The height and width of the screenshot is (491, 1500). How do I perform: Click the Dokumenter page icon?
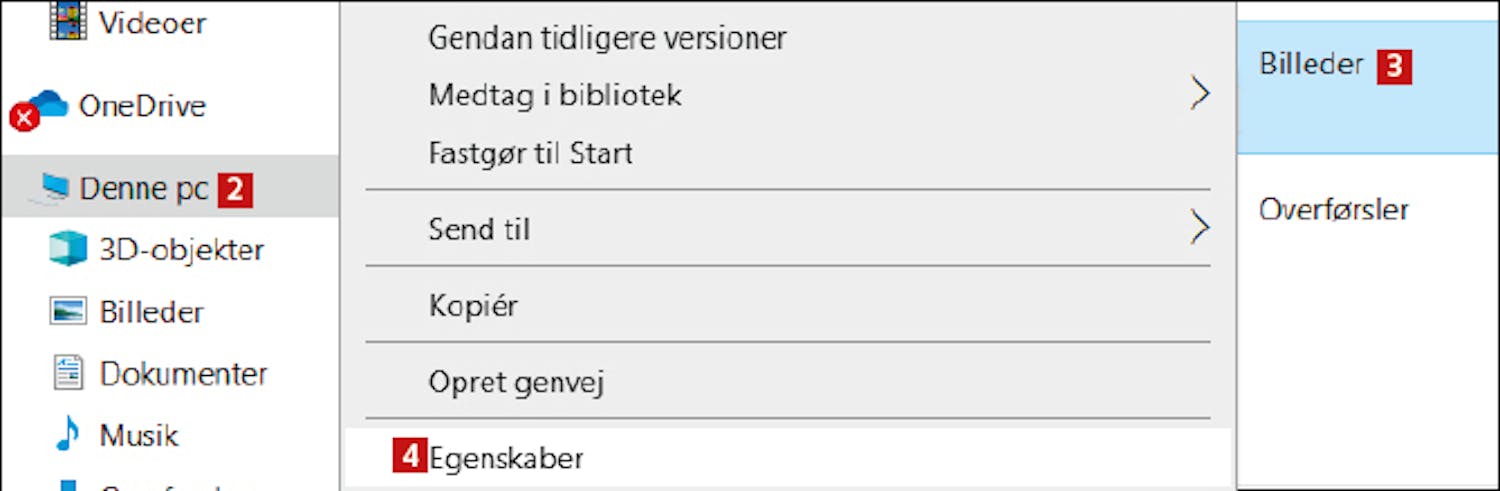[x=68, y=373]
